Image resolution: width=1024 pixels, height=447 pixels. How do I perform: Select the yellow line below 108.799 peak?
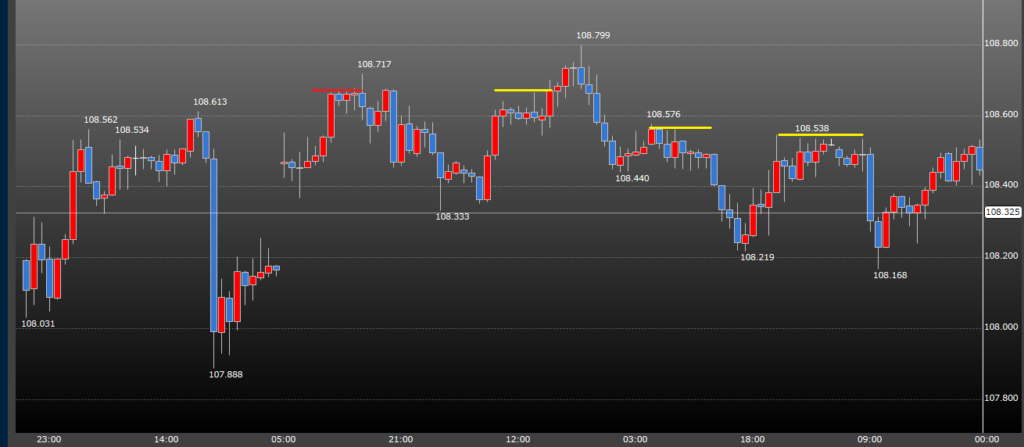pos(523,90)
